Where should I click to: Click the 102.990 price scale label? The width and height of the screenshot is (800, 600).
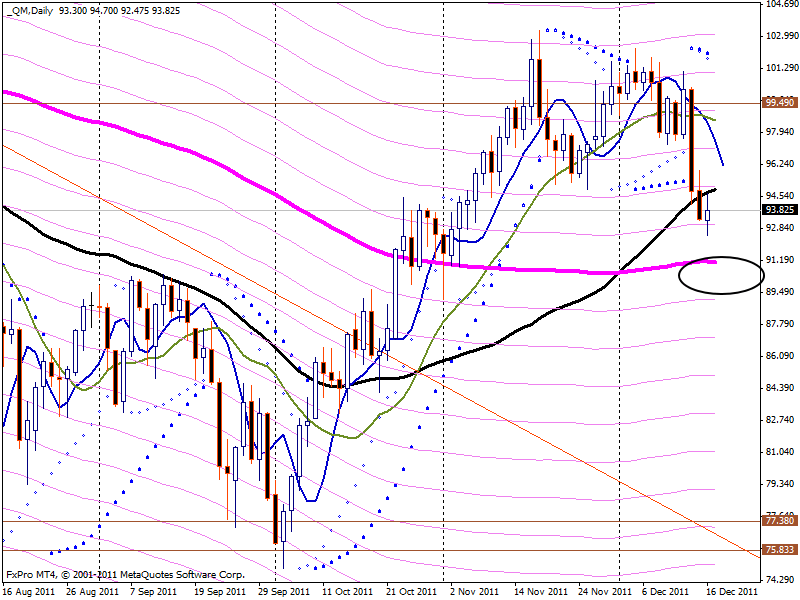781,35
